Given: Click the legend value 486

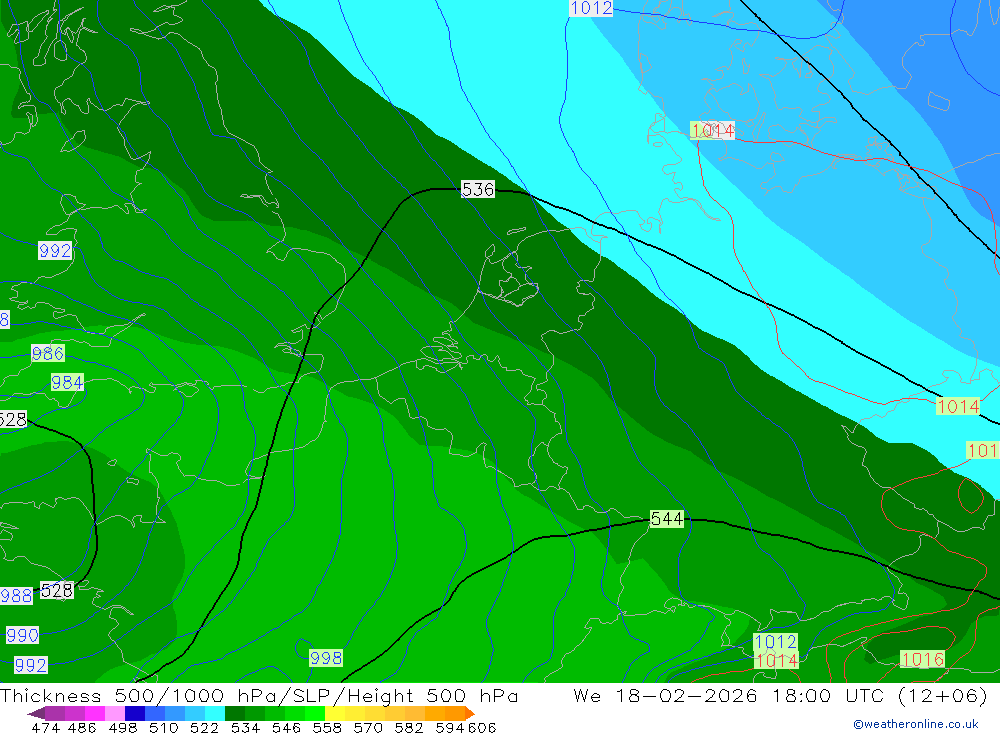Looking at the screenshot, I should click(x=81, y=727).
